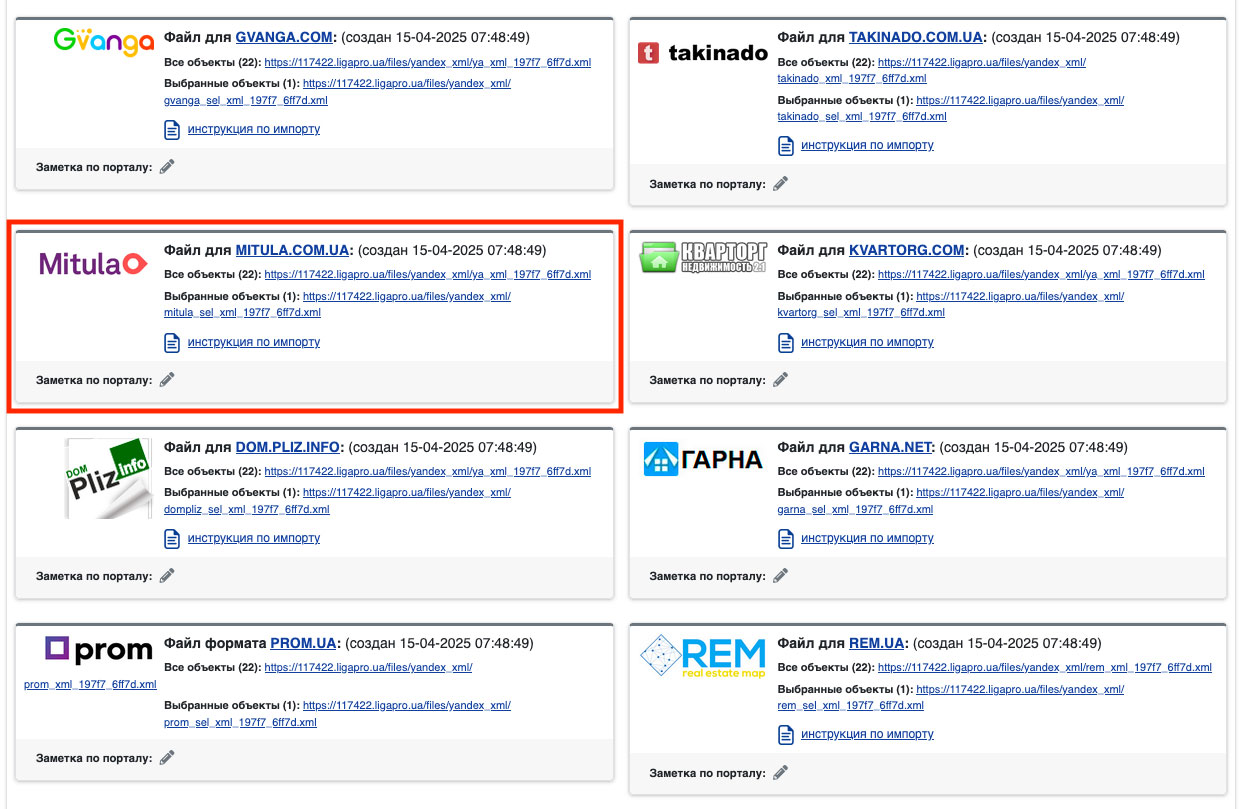Open import instructions for Mitula
1245x809 pixels.
pos(254,342)
